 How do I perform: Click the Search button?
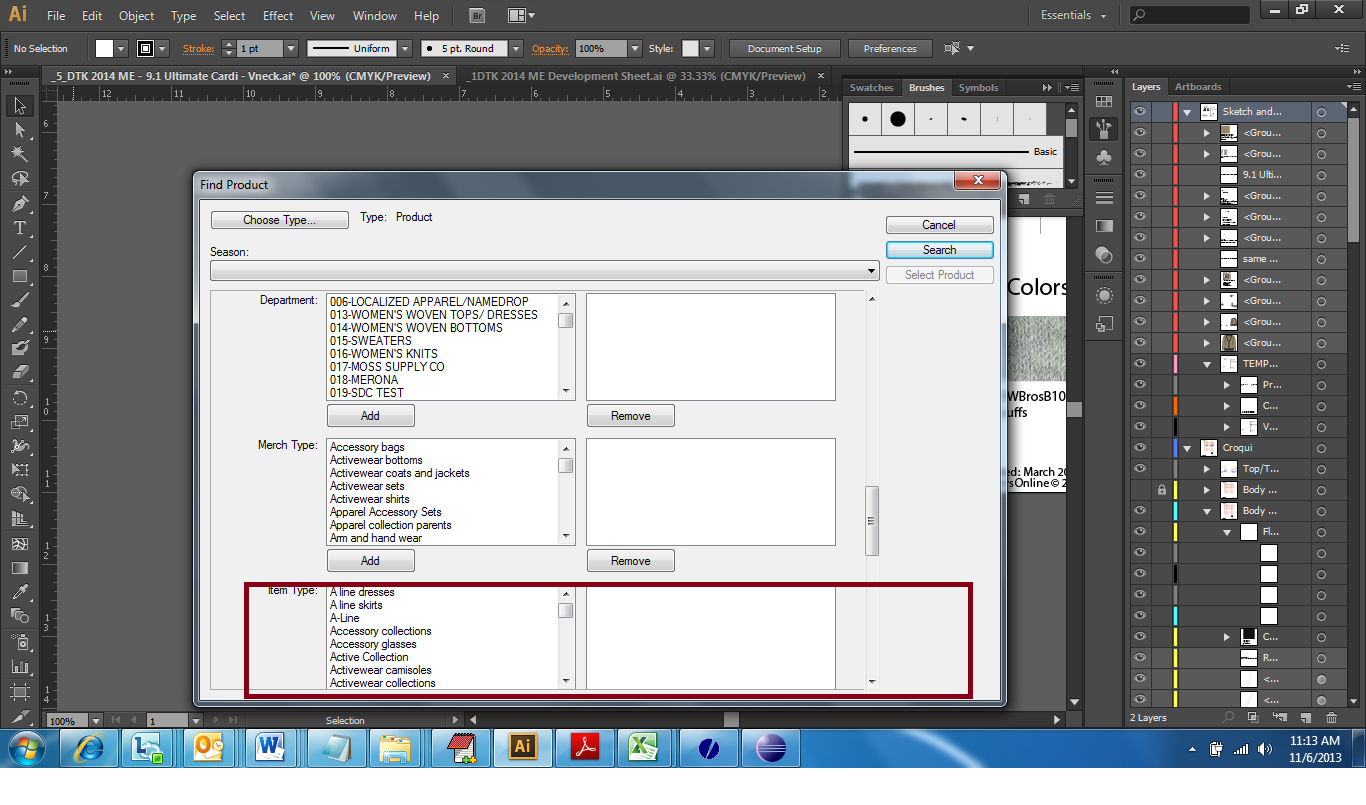pos(939,250)
